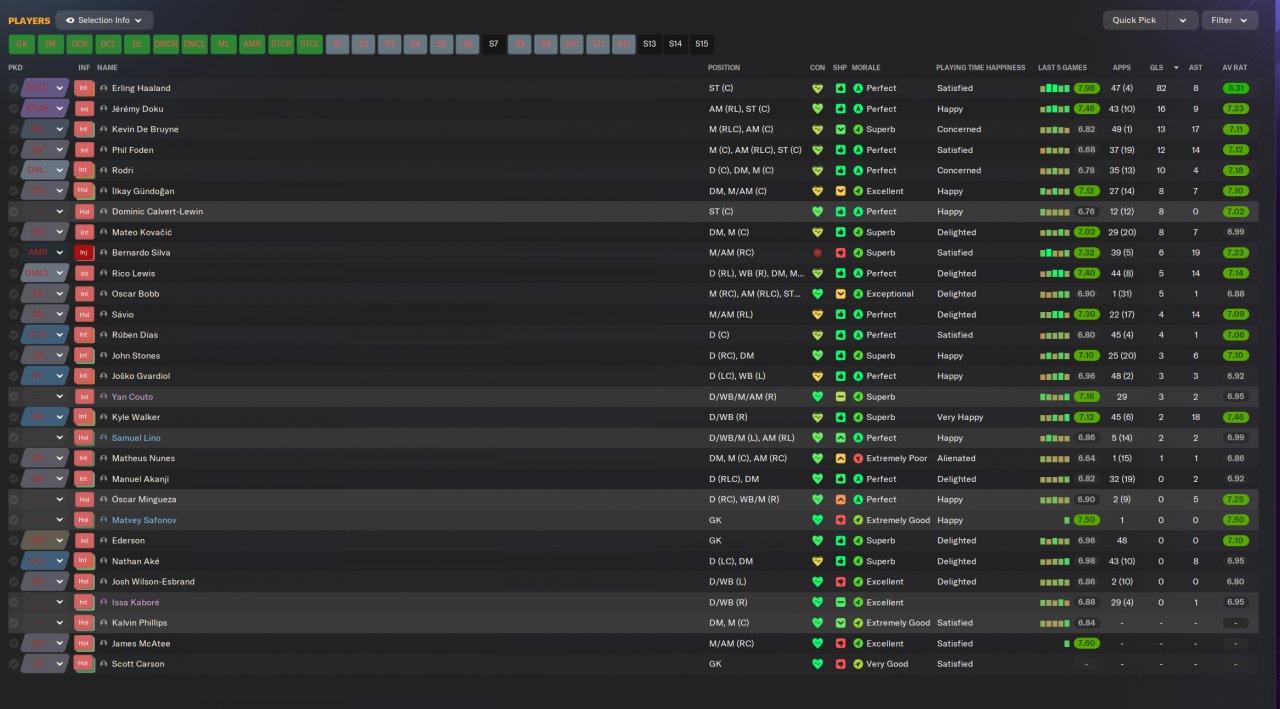This screenshot has height=709, width=1280.
Task: Click Yan Couto's name in purple
Action: (x=132, y=397)
